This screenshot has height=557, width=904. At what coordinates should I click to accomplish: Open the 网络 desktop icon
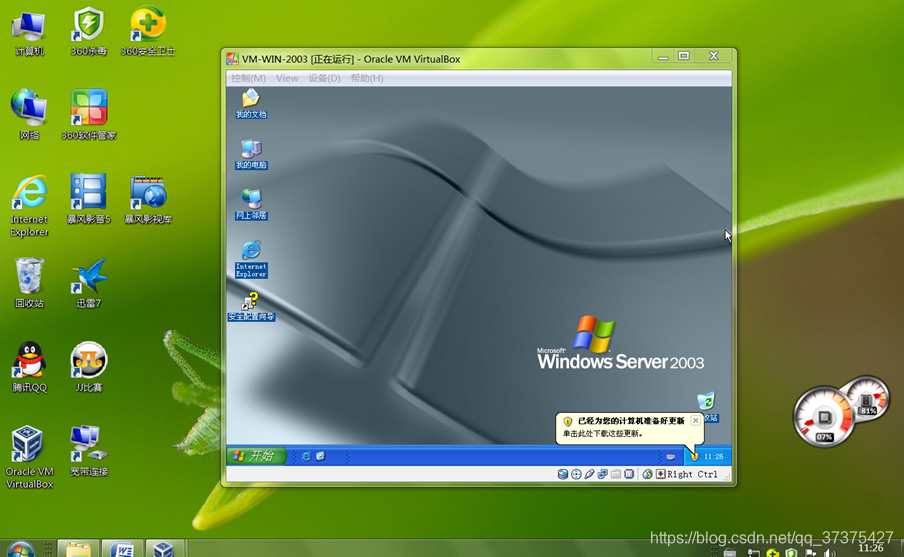coord(29,115)
